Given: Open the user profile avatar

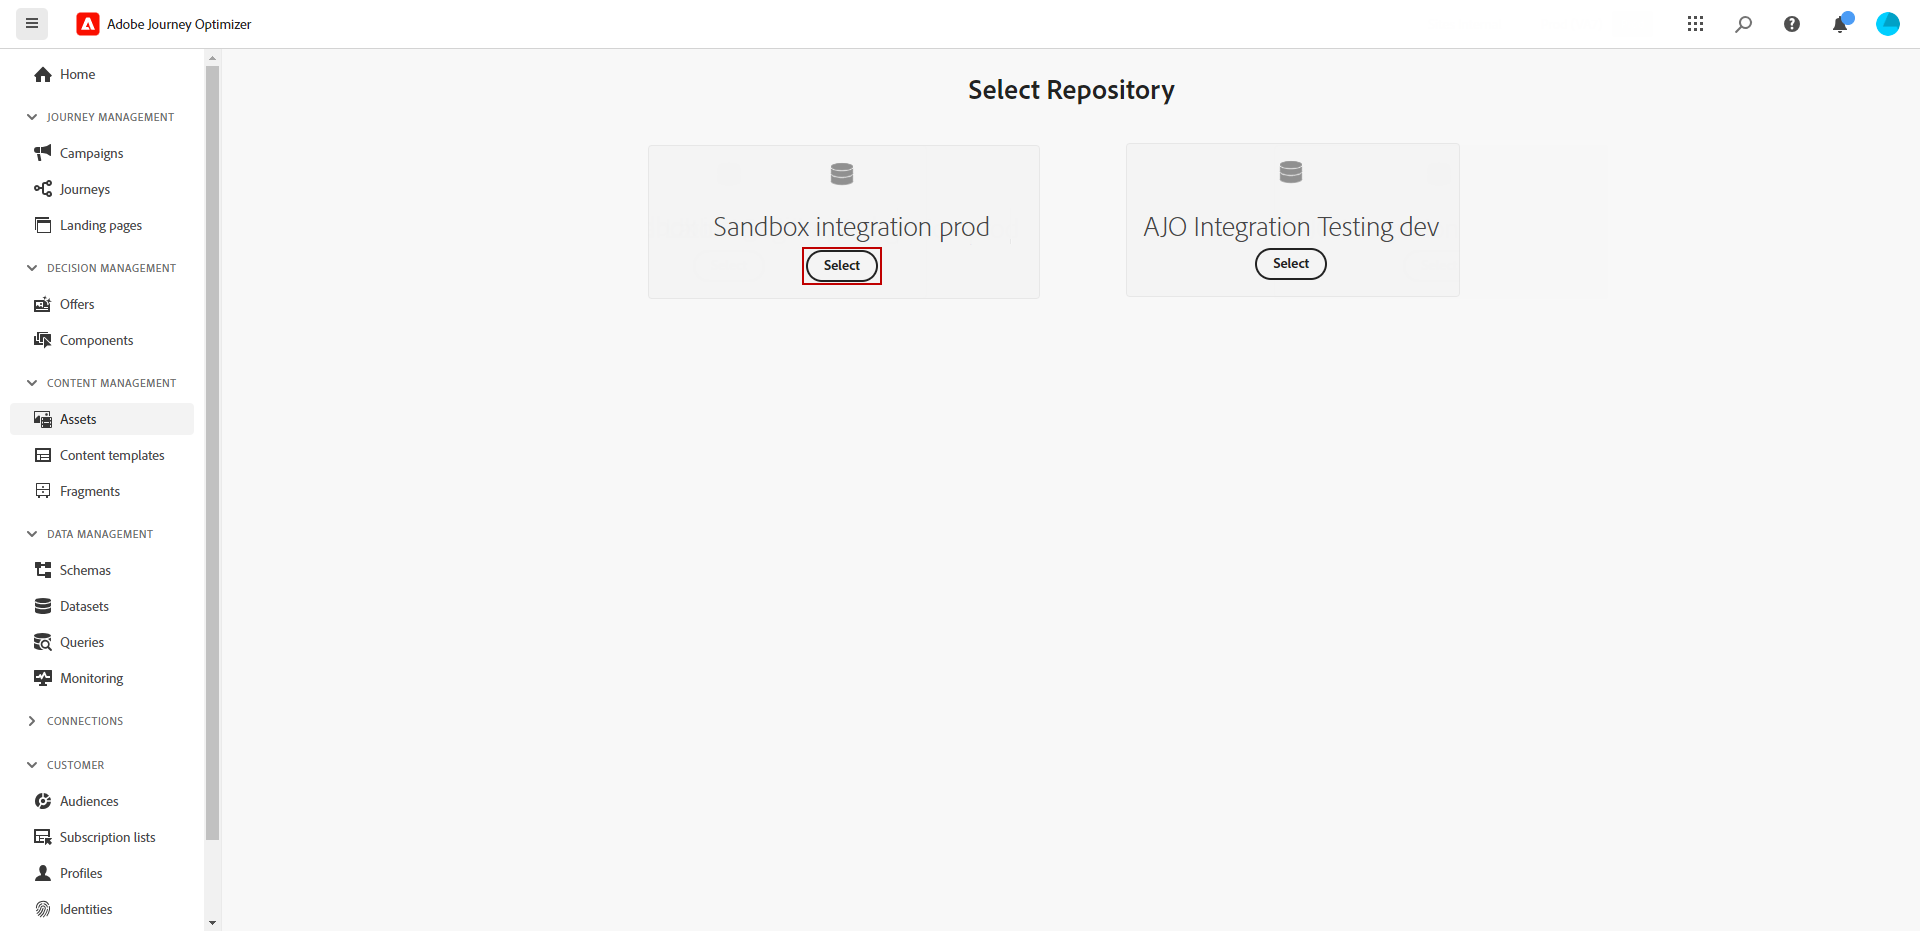Looking at the screenshot, I should click(x=1887, y=24).
